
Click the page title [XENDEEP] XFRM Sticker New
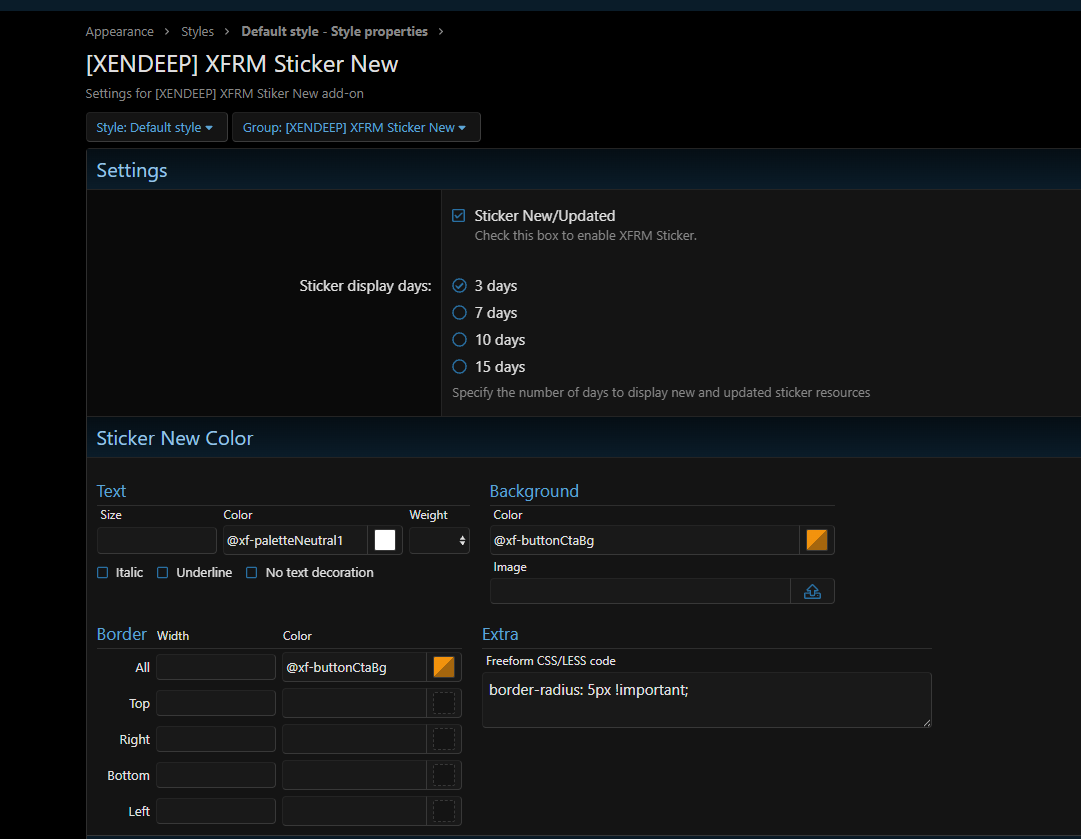pyautogui.click(x=242, y=64)
